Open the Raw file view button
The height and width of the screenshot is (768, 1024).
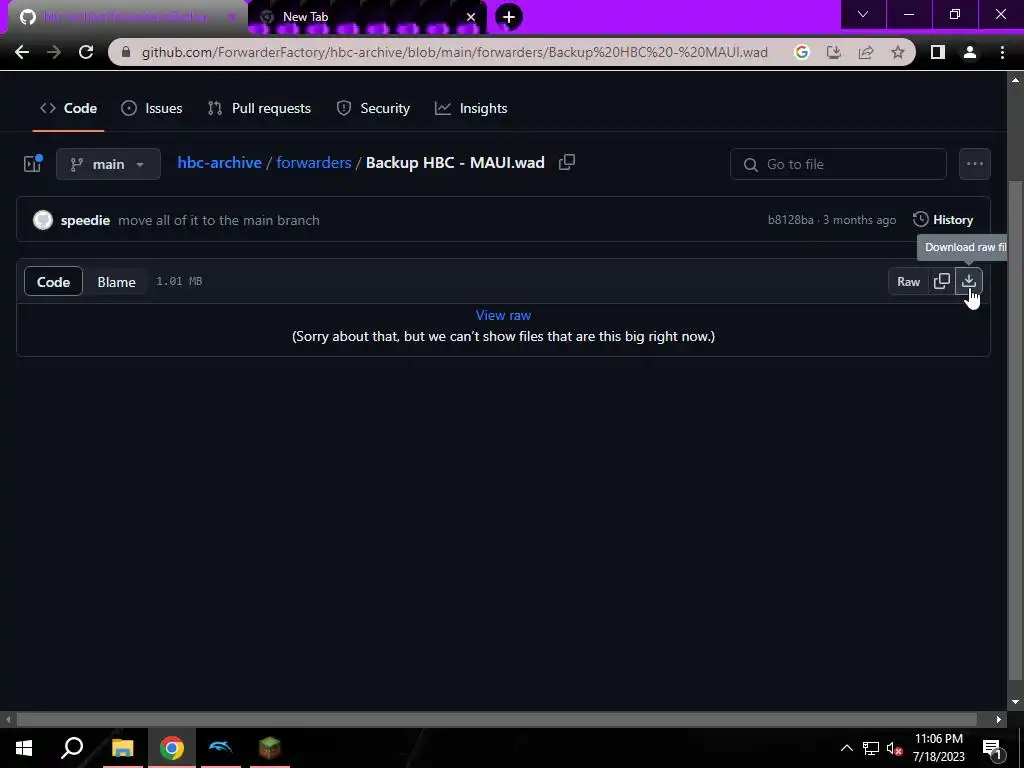908,281
